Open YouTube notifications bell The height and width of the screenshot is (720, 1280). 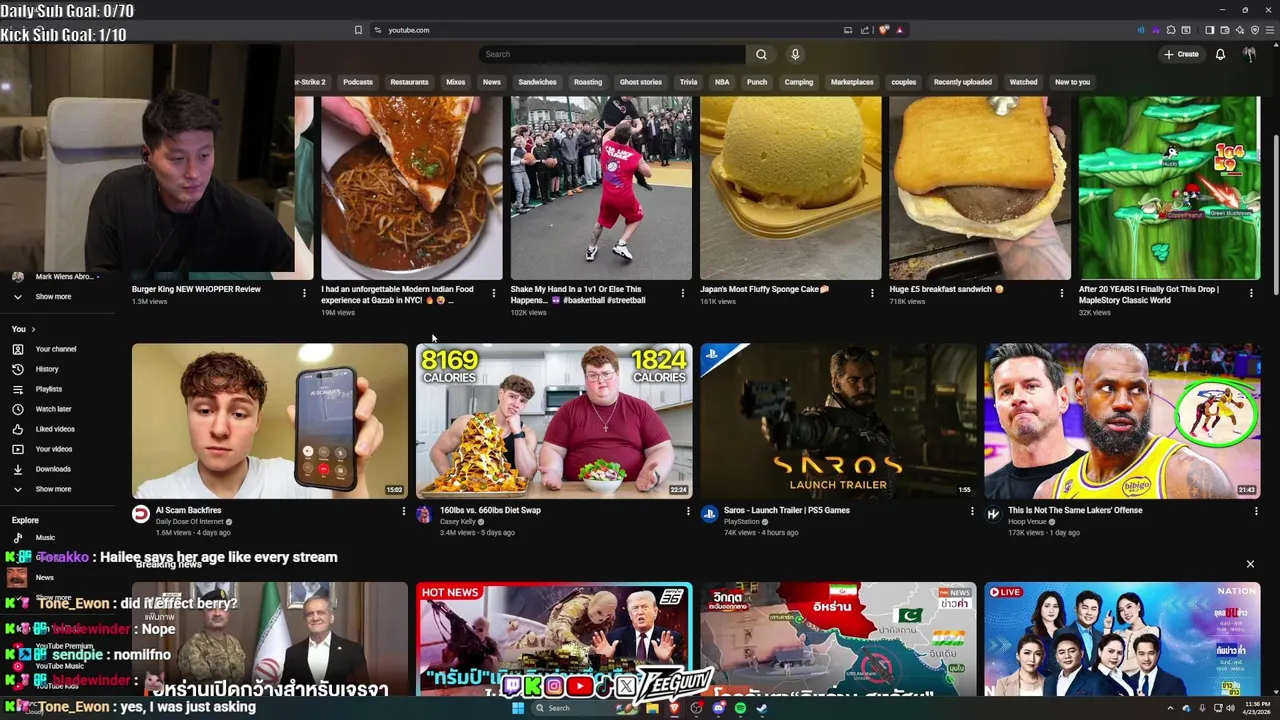1220,54
